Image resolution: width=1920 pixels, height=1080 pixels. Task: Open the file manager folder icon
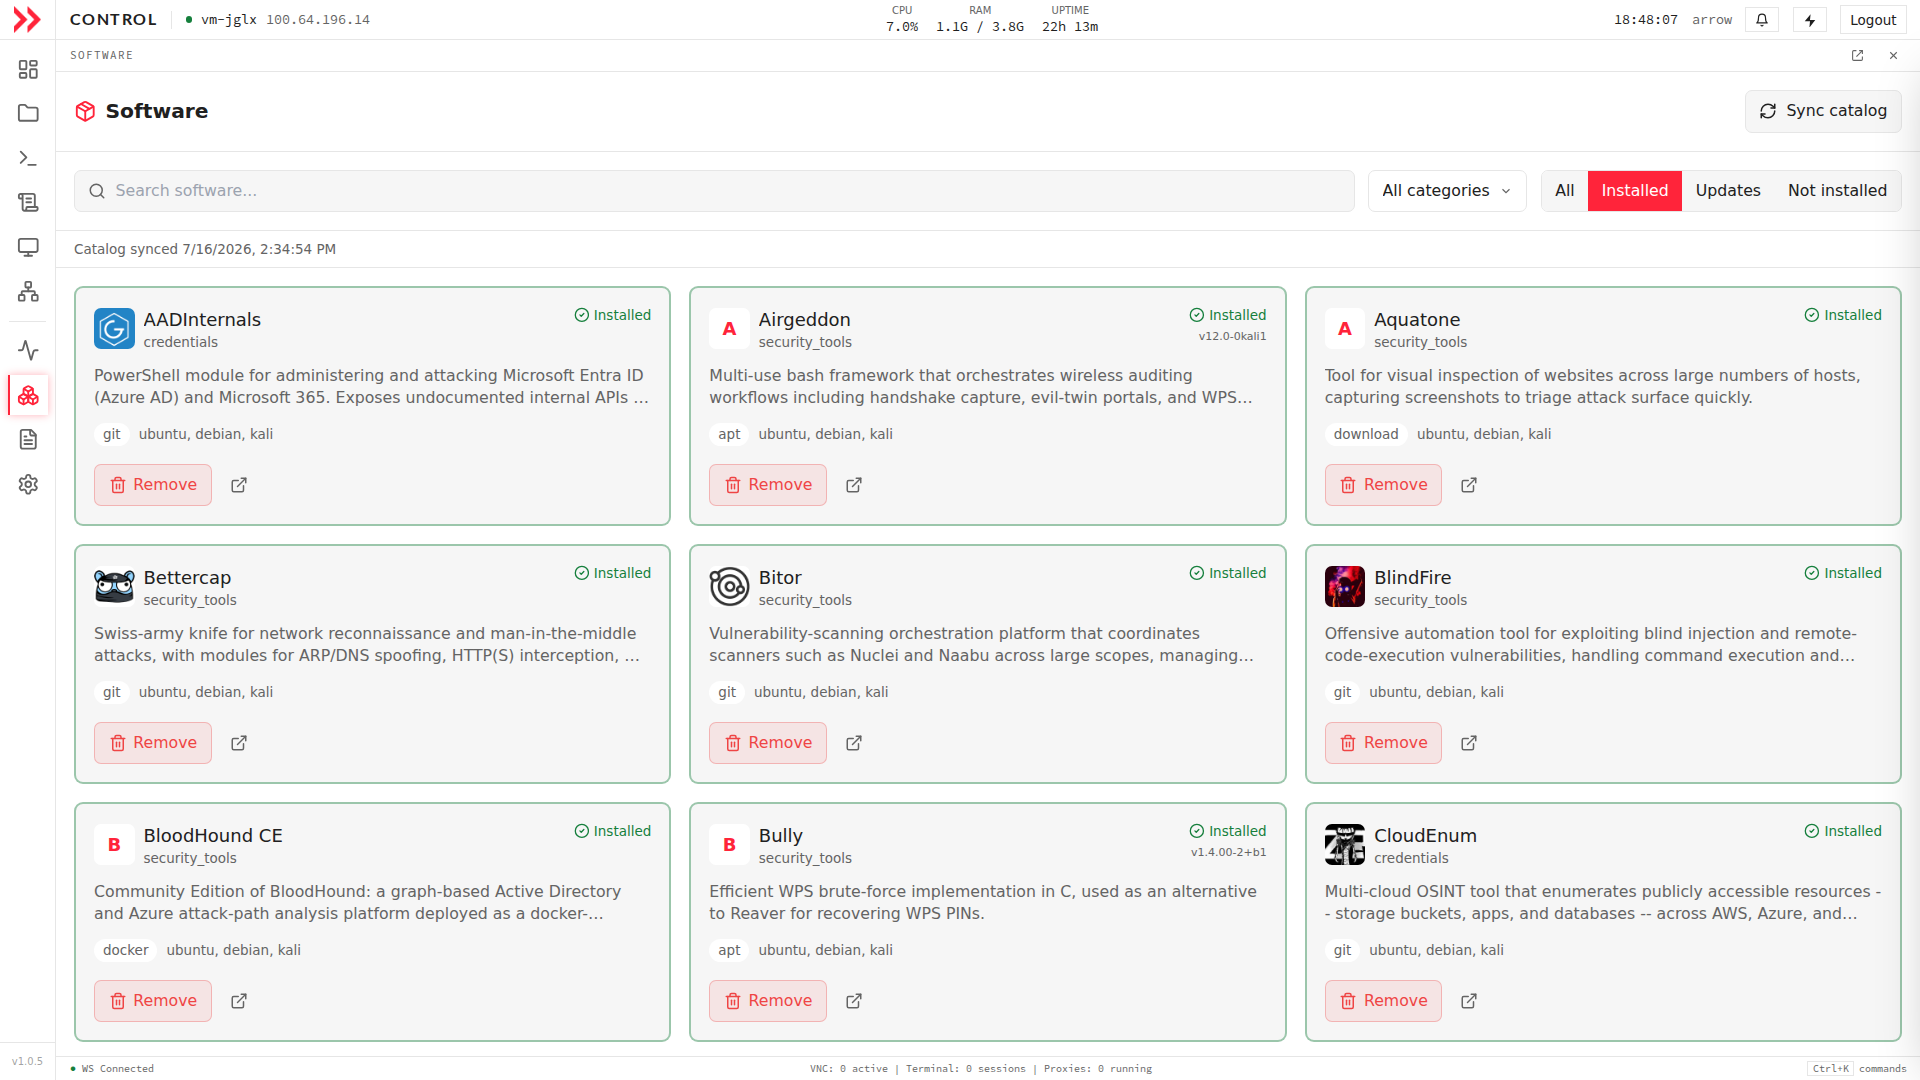click(28, 113)
